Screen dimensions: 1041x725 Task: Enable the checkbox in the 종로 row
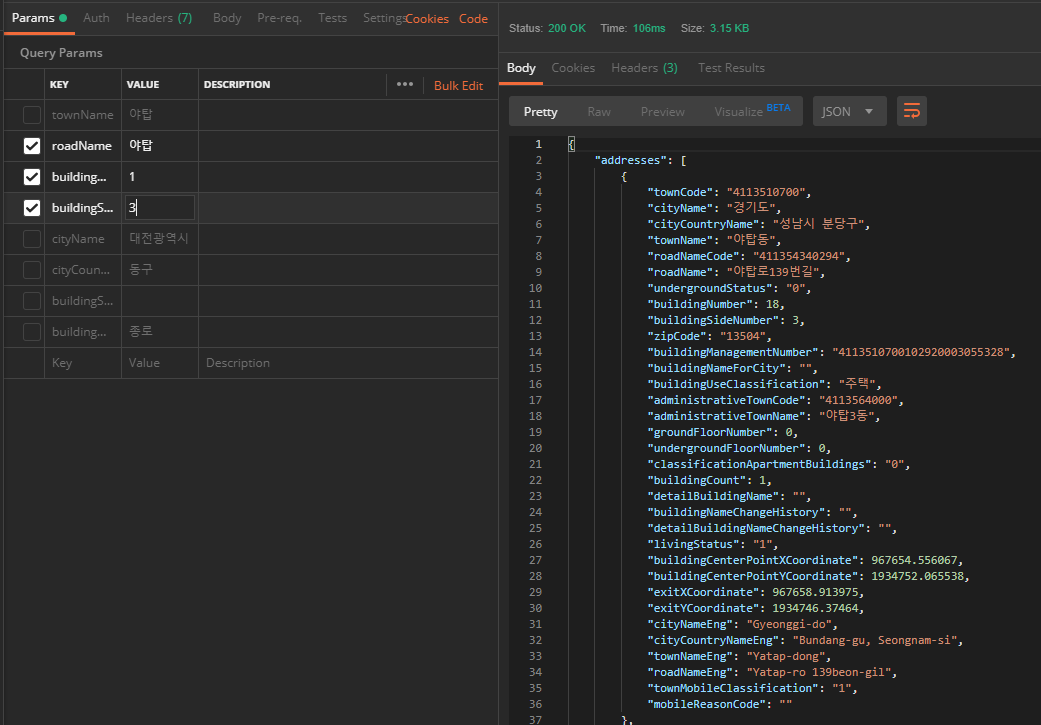[32, 332]
